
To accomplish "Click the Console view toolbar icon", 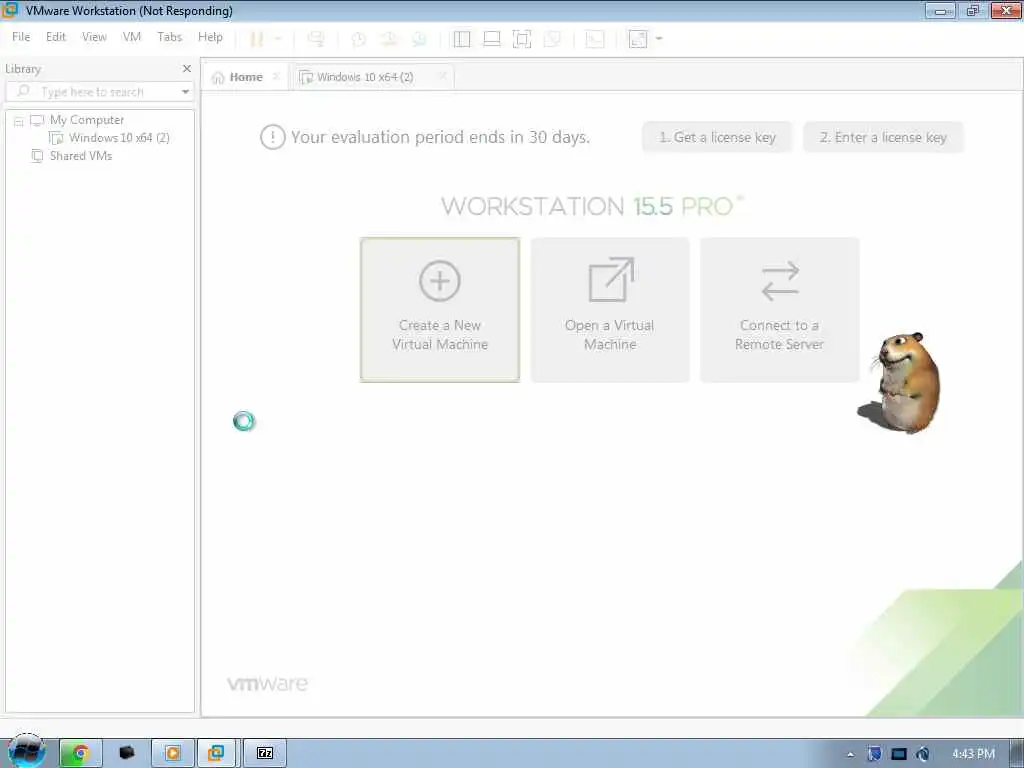I will coord(594,39).
